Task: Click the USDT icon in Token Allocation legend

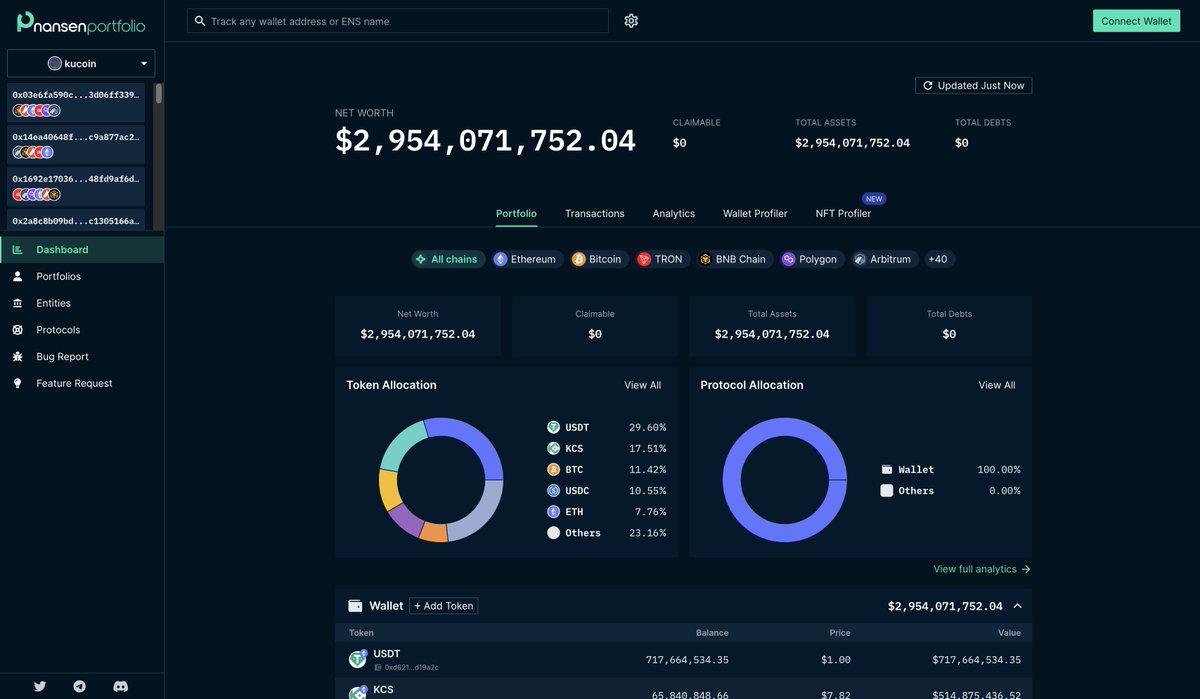Action: (x=553, y=427)
